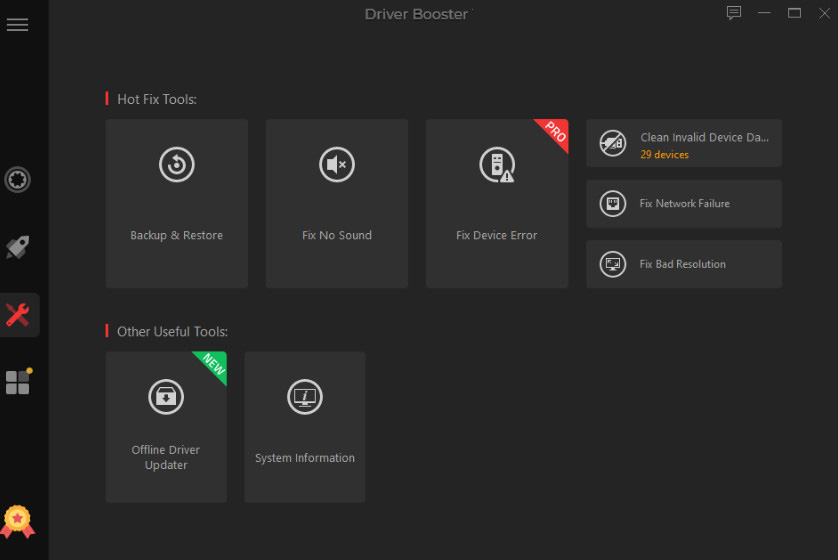Image resolution: width=838 pixels, height=560 pixels.
Task: Open System Information label
Action: click(305, 458)
